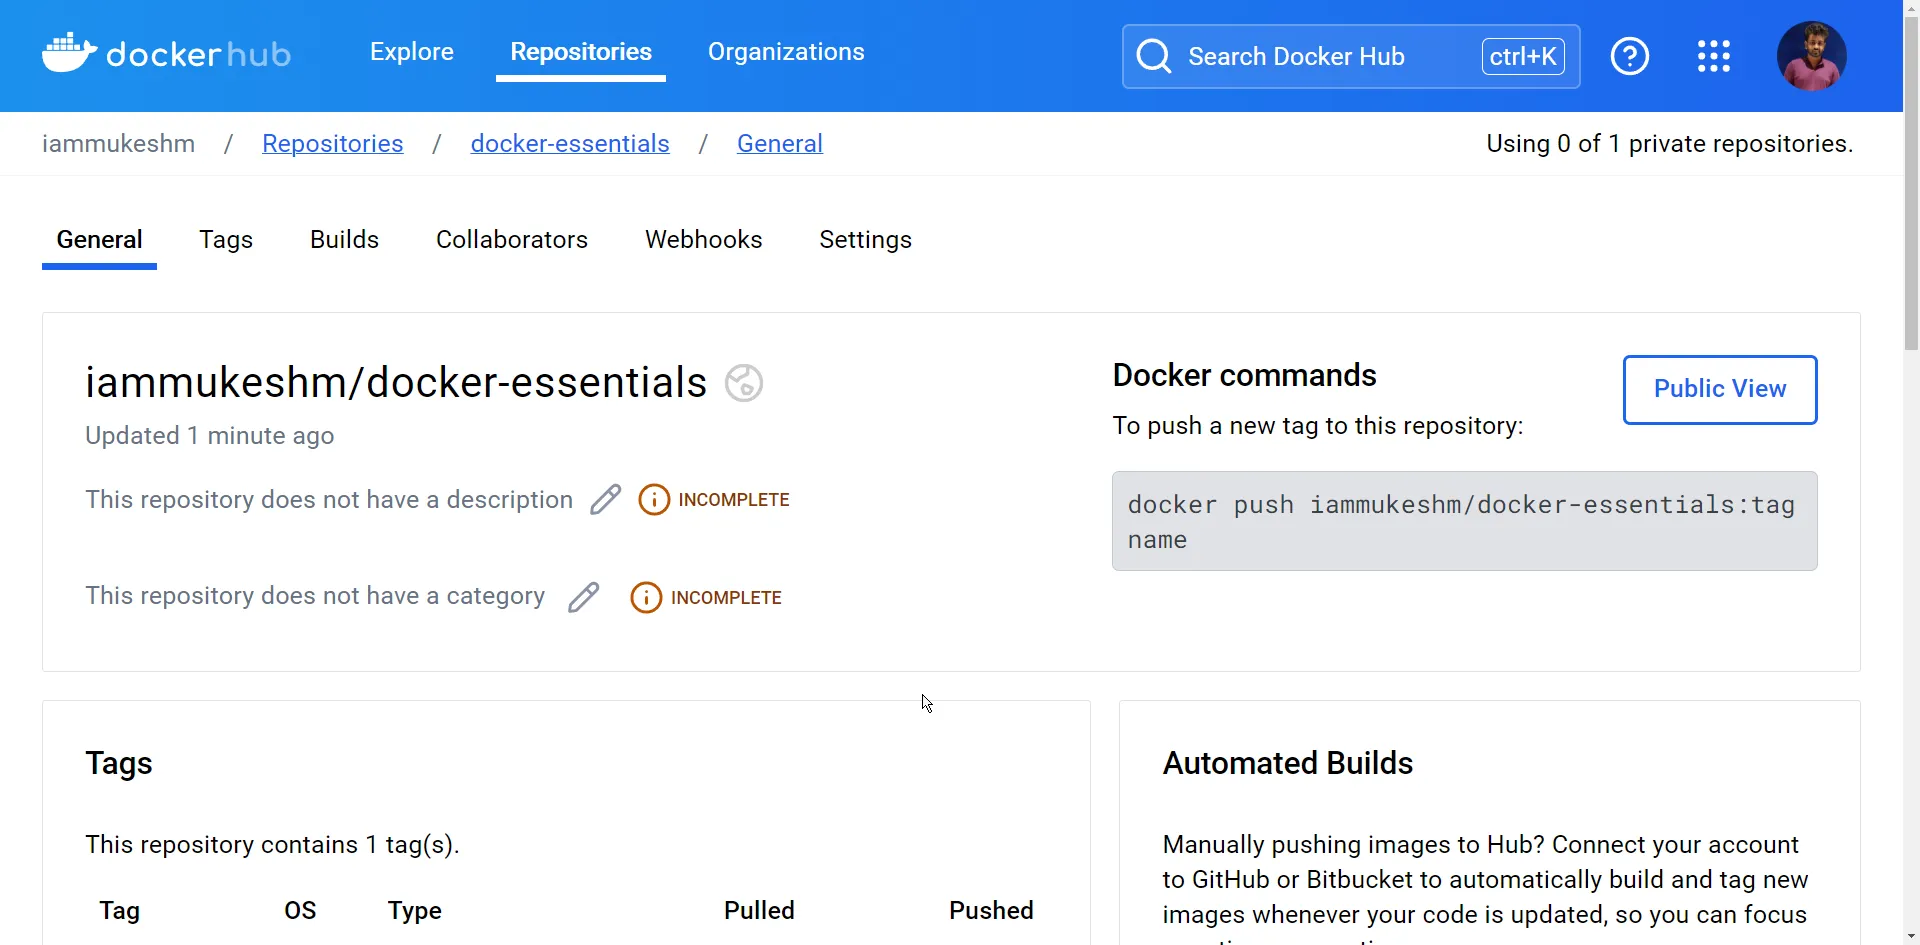Open the help question mark icon
The height and width of the screenshot is (945, 1920).
click(x=1630, y=55)
